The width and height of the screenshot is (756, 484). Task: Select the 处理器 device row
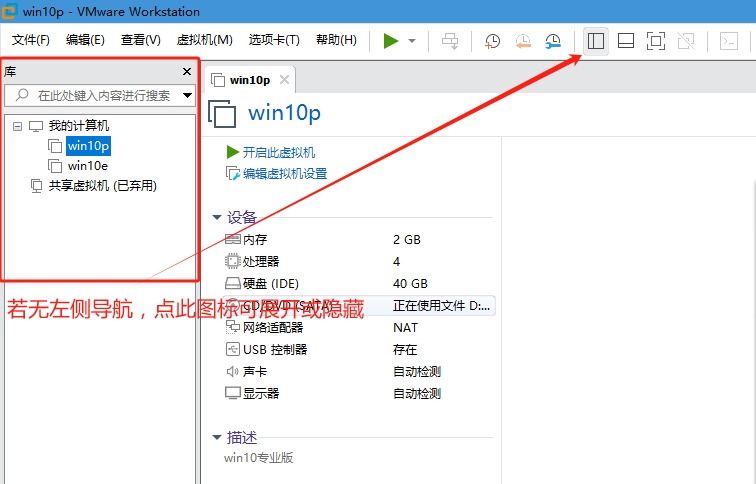tap(359, 262)
